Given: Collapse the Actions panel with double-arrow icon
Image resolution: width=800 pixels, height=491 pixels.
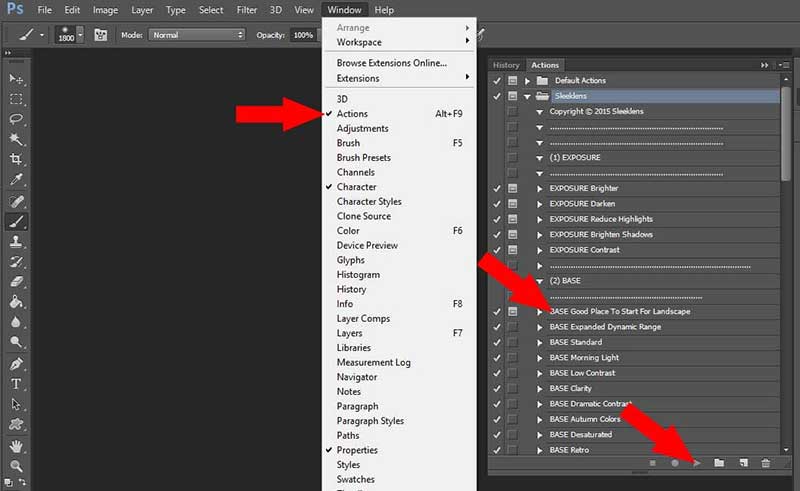Looking at the screenshot, I should click(x=764, y=65).
